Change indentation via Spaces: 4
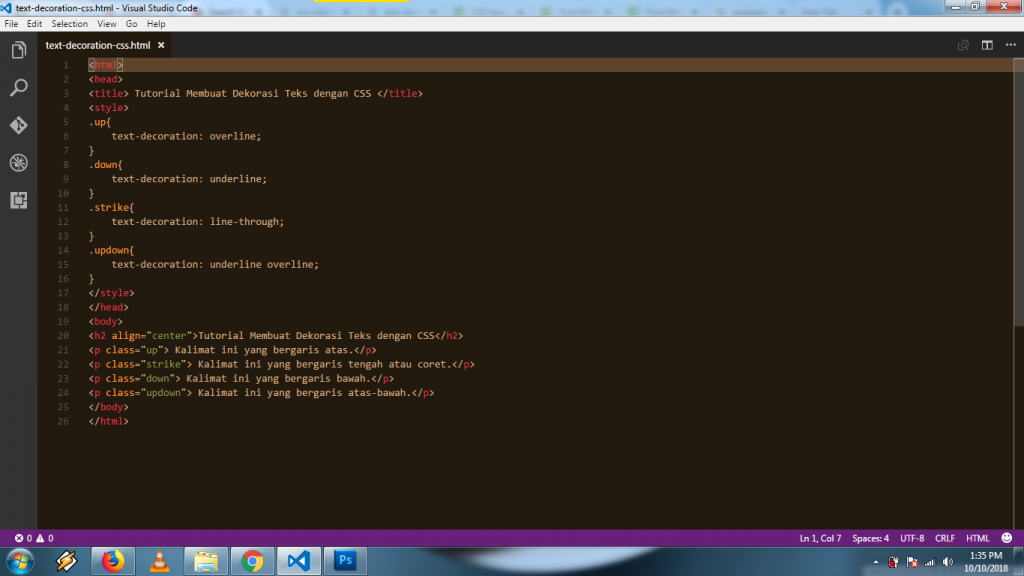Viewport: 1024px width, 576px height. click(870, 538)
